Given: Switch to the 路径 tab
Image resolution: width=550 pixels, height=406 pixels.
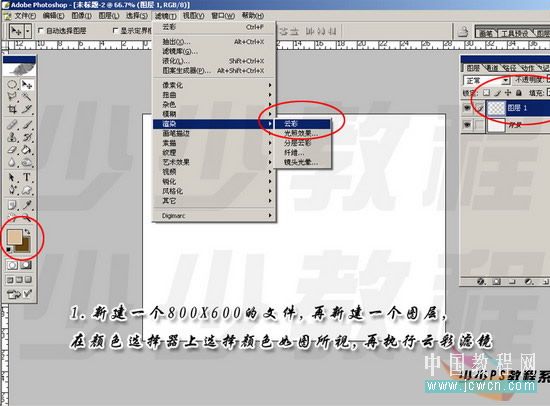Looking at the screenshot, I should [509, 68].
